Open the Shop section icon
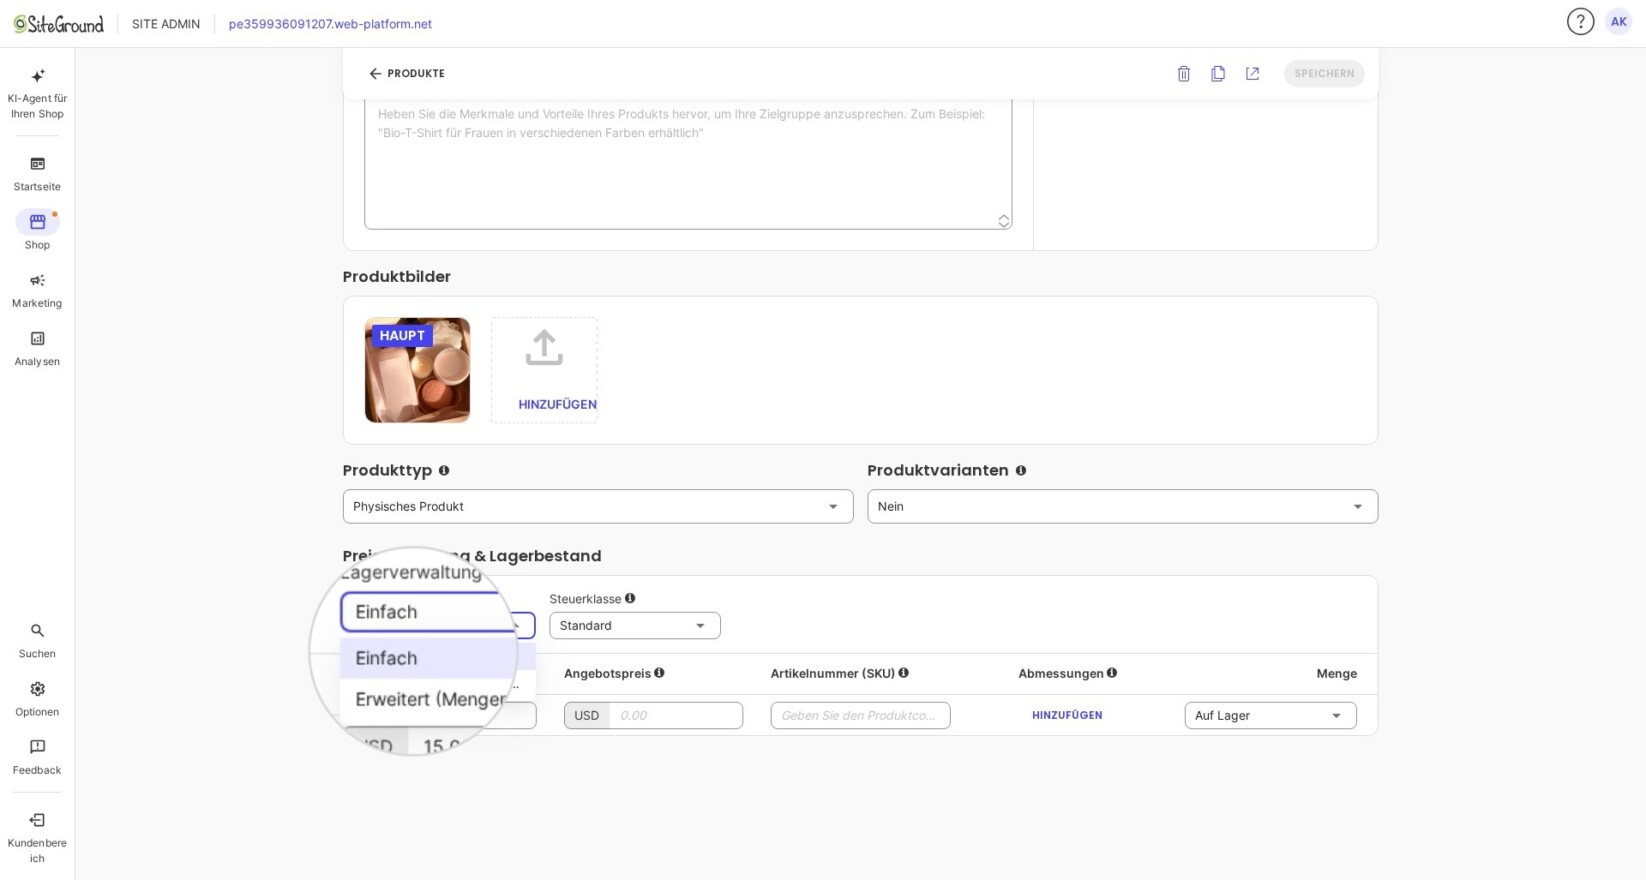Screen dimensions: 1646x880 click(x=37, y=222)
